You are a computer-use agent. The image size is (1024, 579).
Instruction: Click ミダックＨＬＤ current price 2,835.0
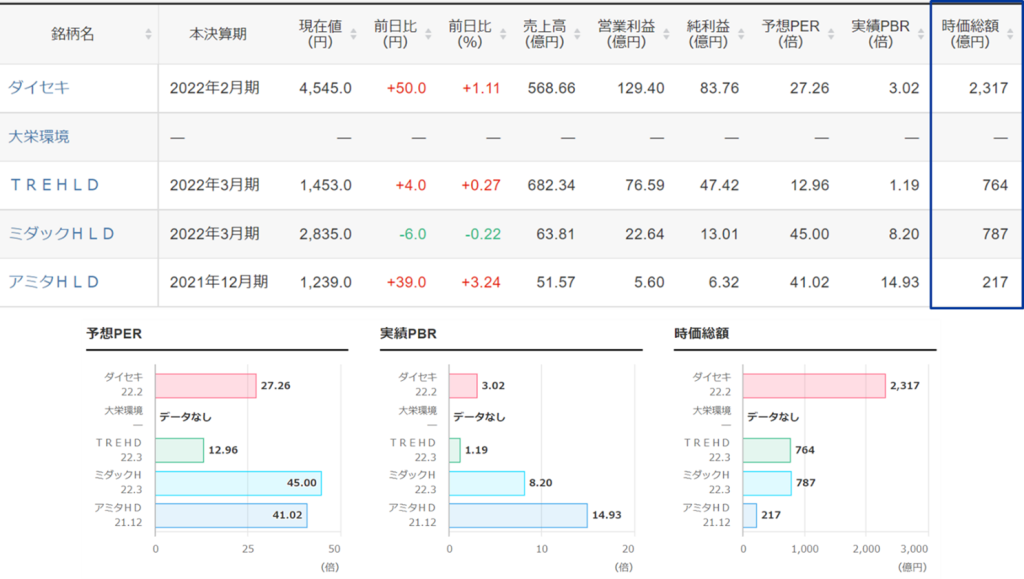325,234
